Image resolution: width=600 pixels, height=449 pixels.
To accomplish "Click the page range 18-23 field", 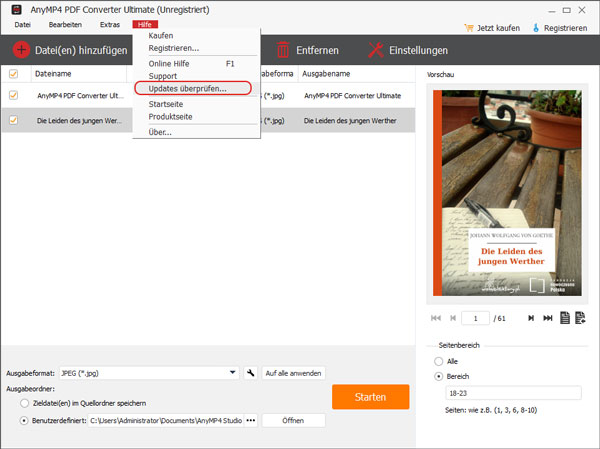I will pos(513,393).
